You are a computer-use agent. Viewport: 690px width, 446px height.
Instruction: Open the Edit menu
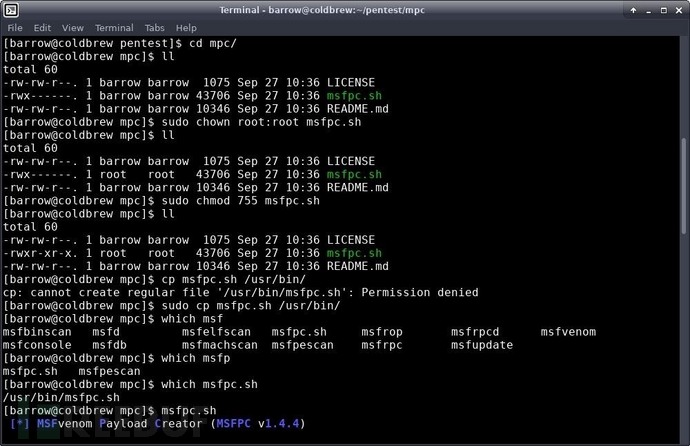42,28
